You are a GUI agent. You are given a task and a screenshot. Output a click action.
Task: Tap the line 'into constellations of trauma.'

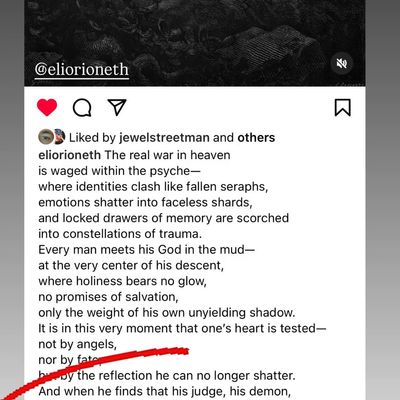coord(120,234)
